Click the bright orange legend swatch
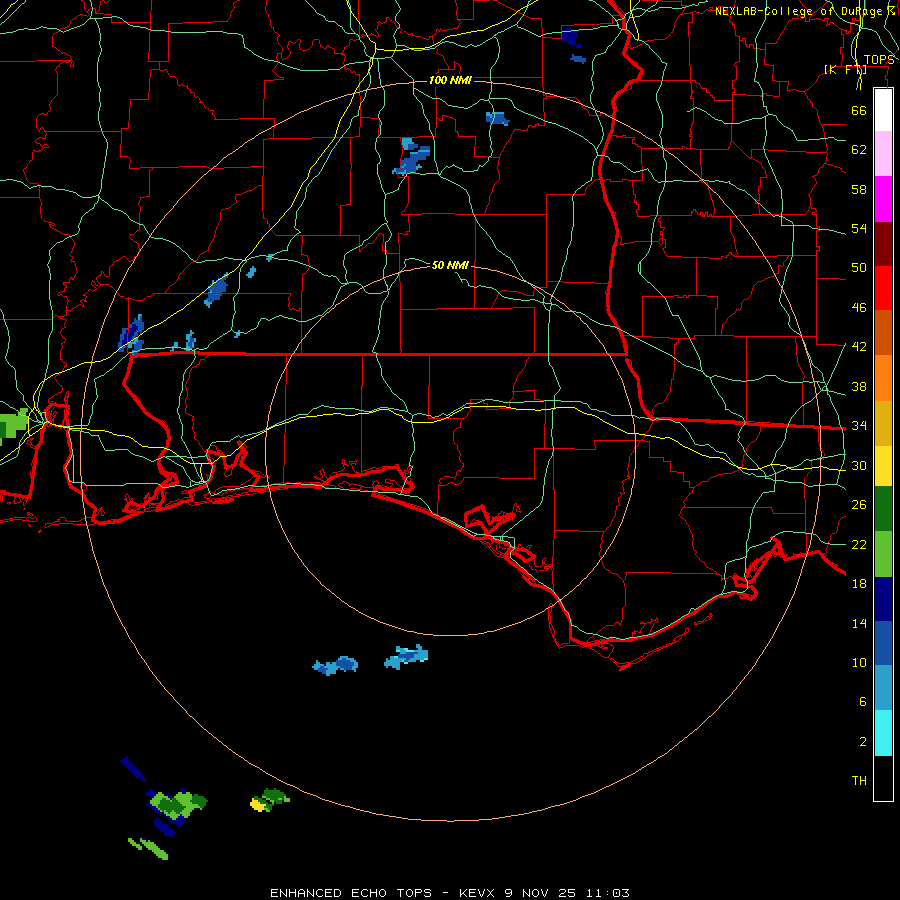 pos(883,378)
